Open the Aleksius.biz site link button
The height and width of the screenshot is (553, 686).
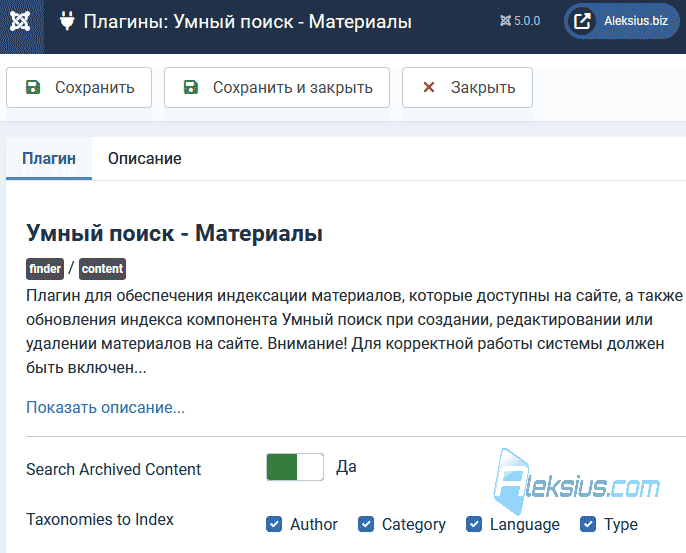[x=622, y=21]
